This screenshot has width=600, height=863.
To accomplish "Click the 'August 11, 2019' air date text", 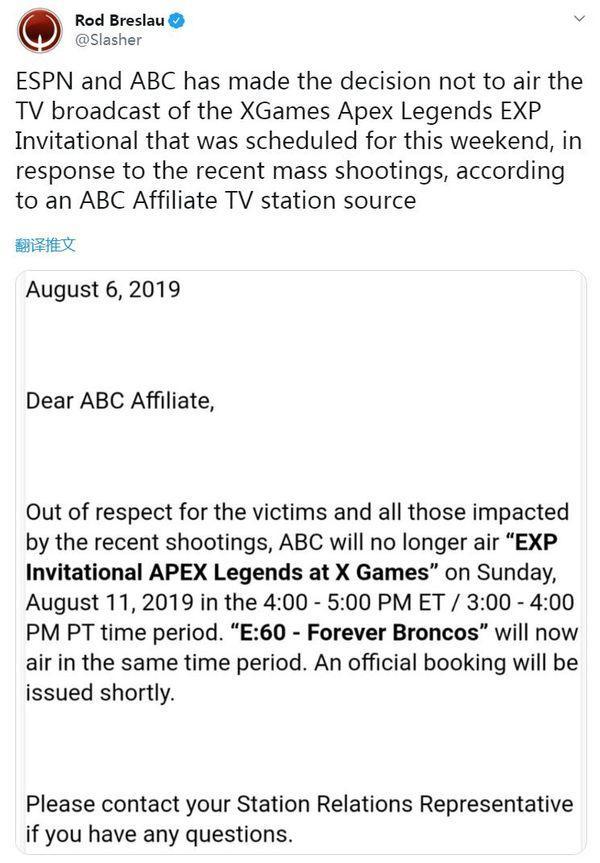I will click(x=110, y=603).
